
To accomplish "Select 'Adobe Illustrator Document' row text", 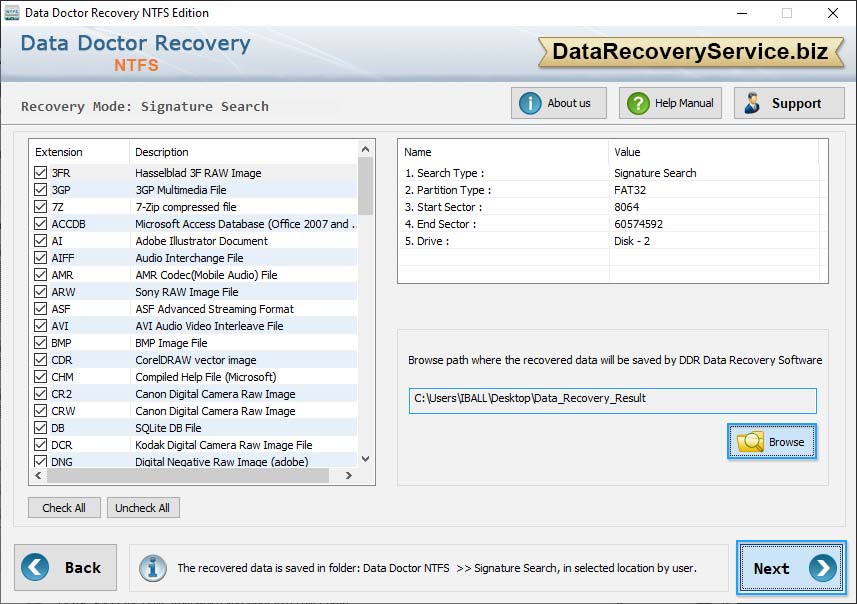I will [x=201, y=241].
